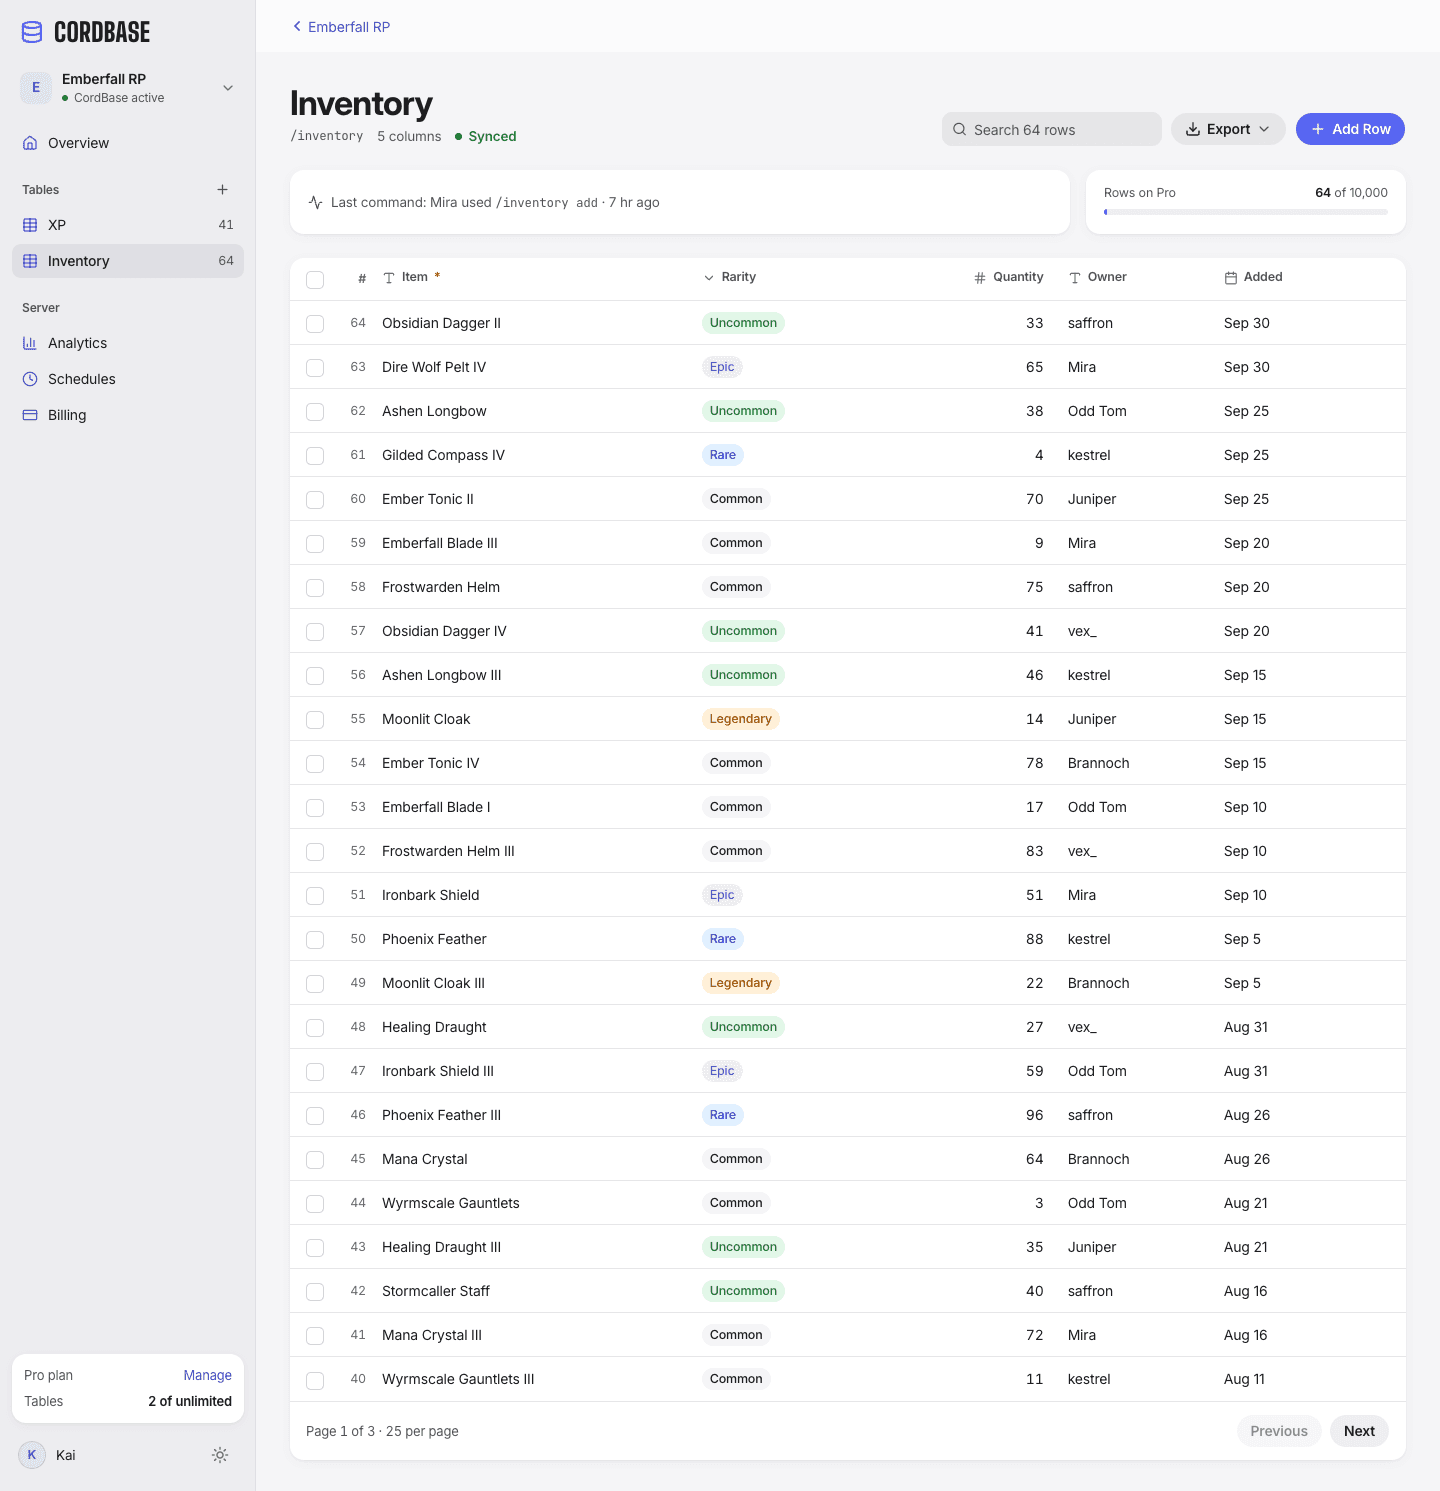Click the Schedules clock icon
Image resolution: width=1440 pixels, height=1491 pixels.
click(30, 379)
